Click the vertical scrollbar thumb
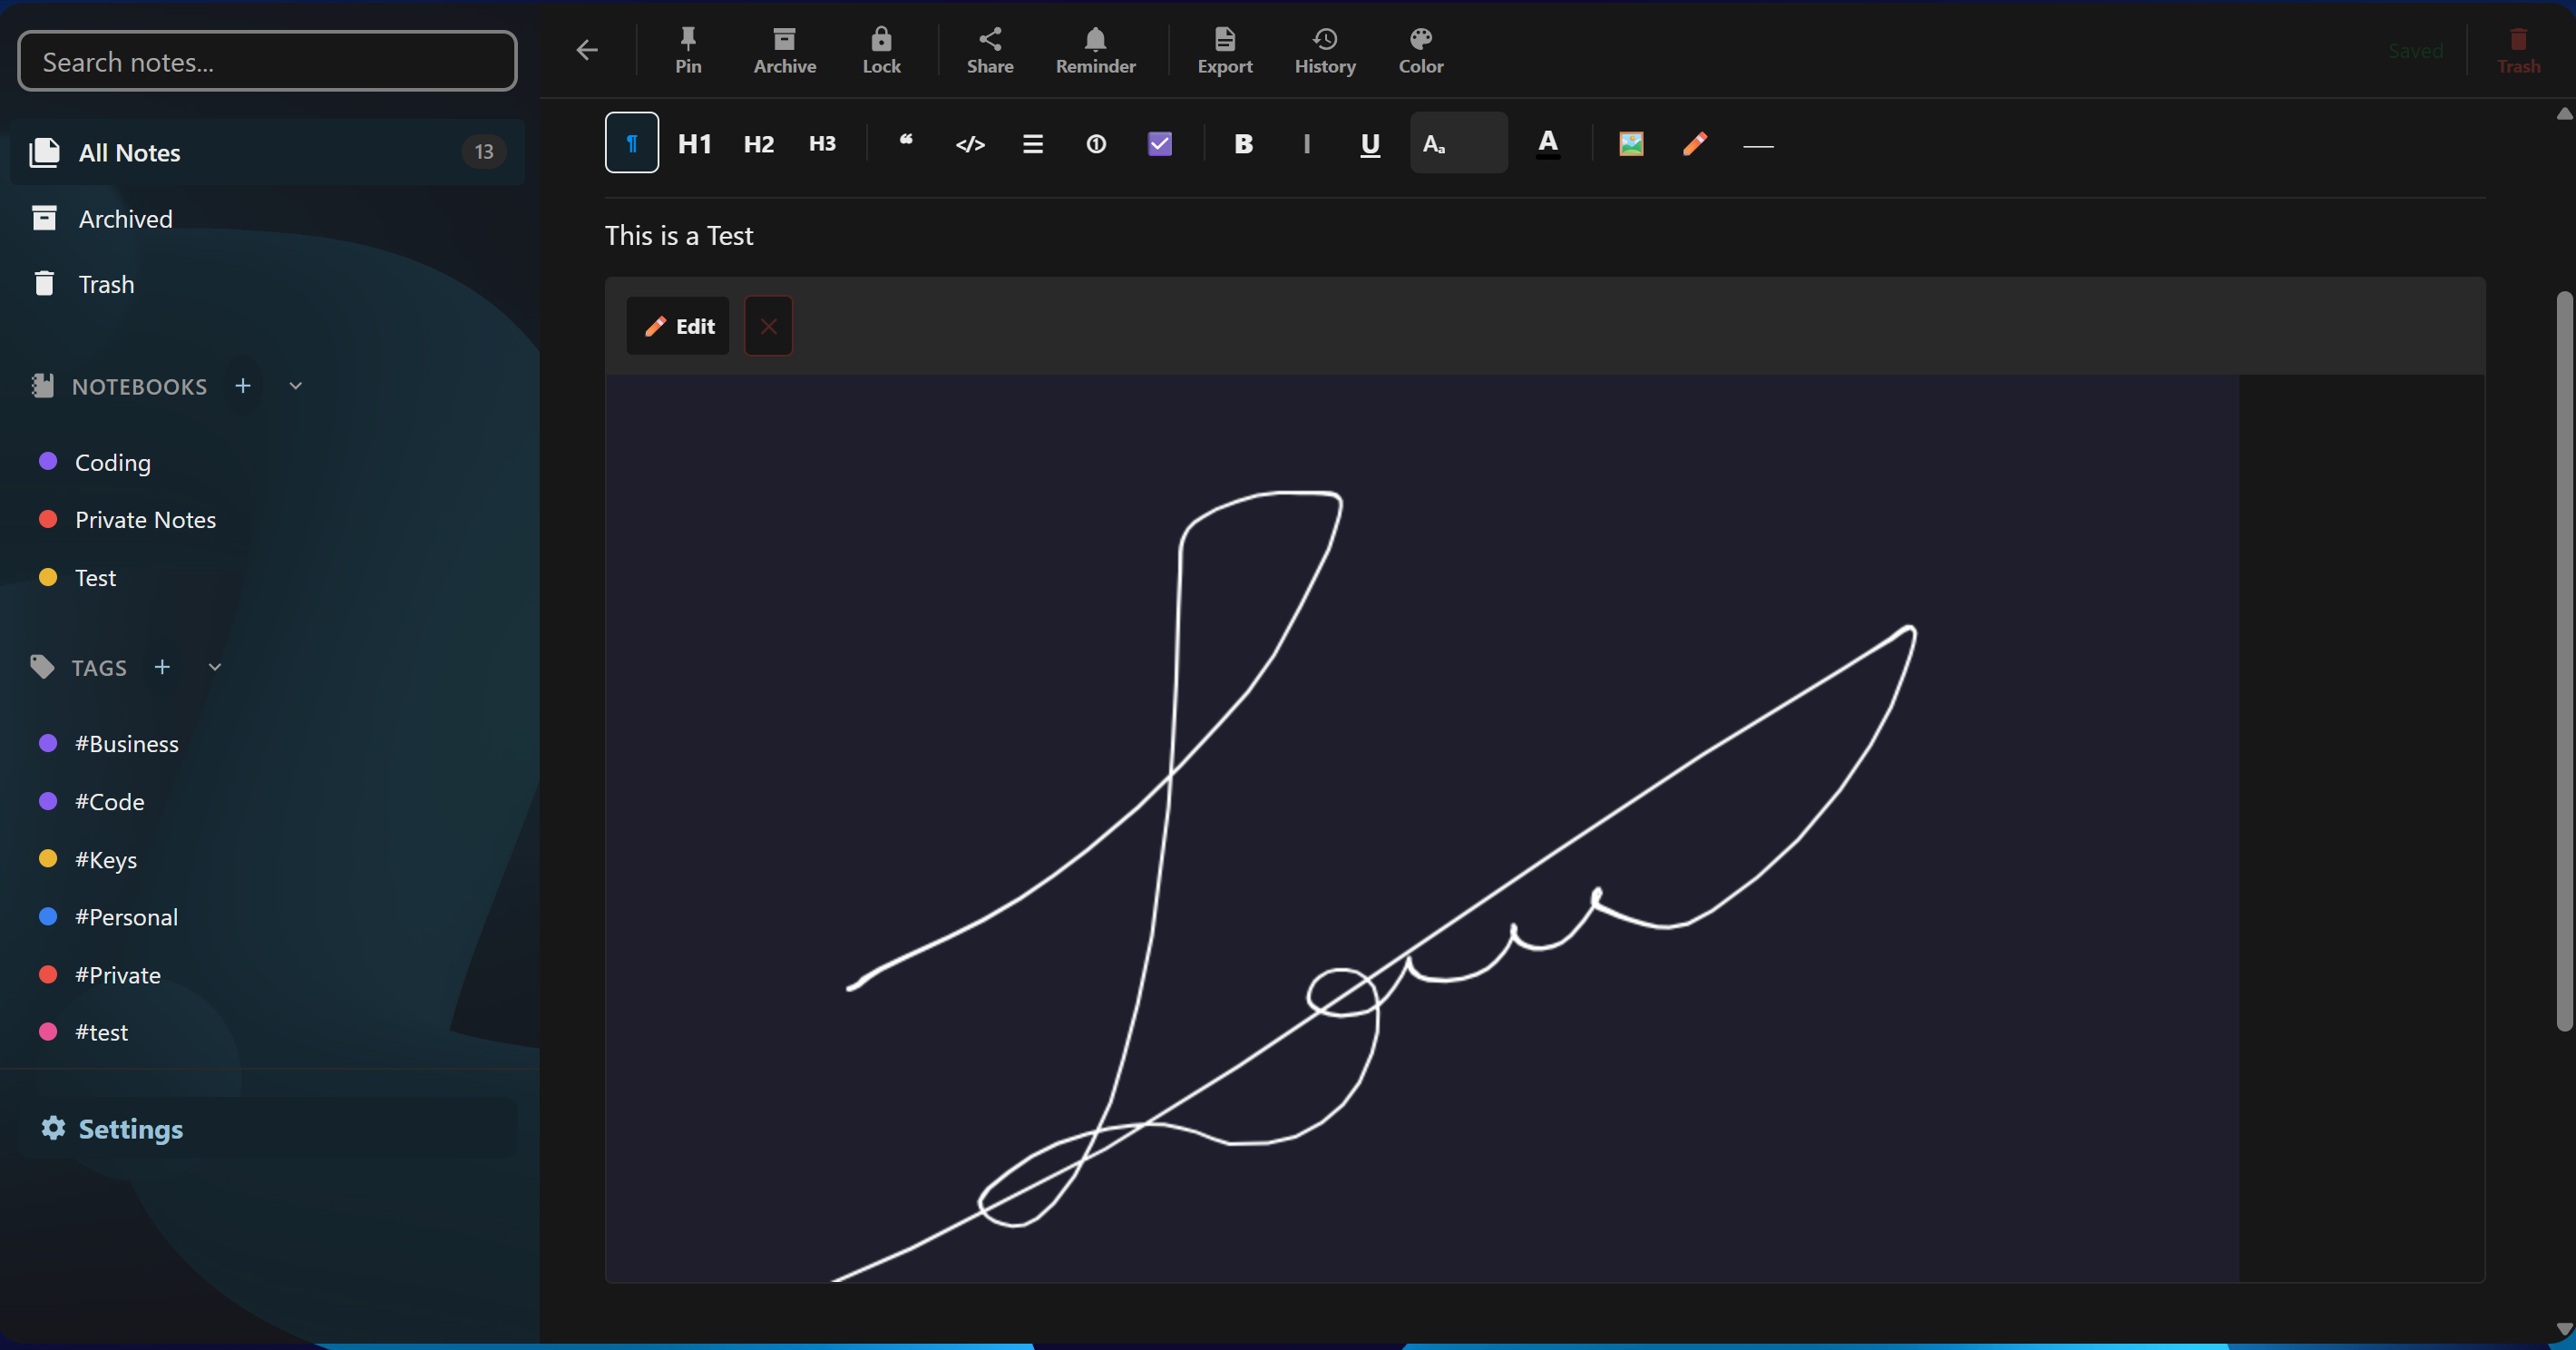Image resolution: width=2576 pixels, height=1350 pixels. (2564, 660)
